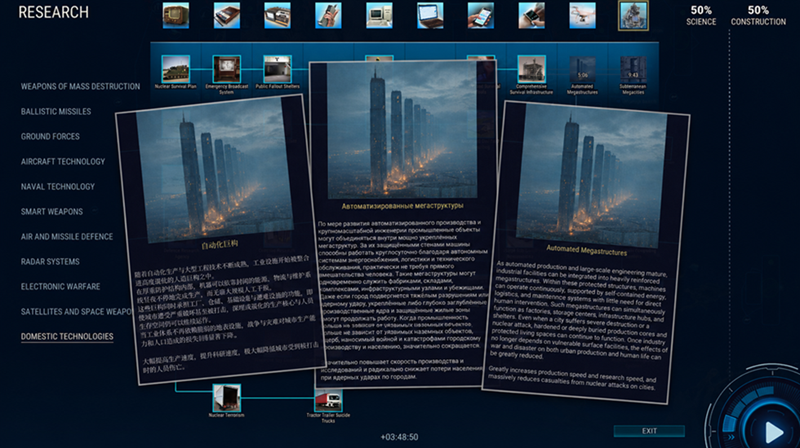Select the desktop PC era icon
Viewport: 800px width, 448px height.
[x=379, y=15]
